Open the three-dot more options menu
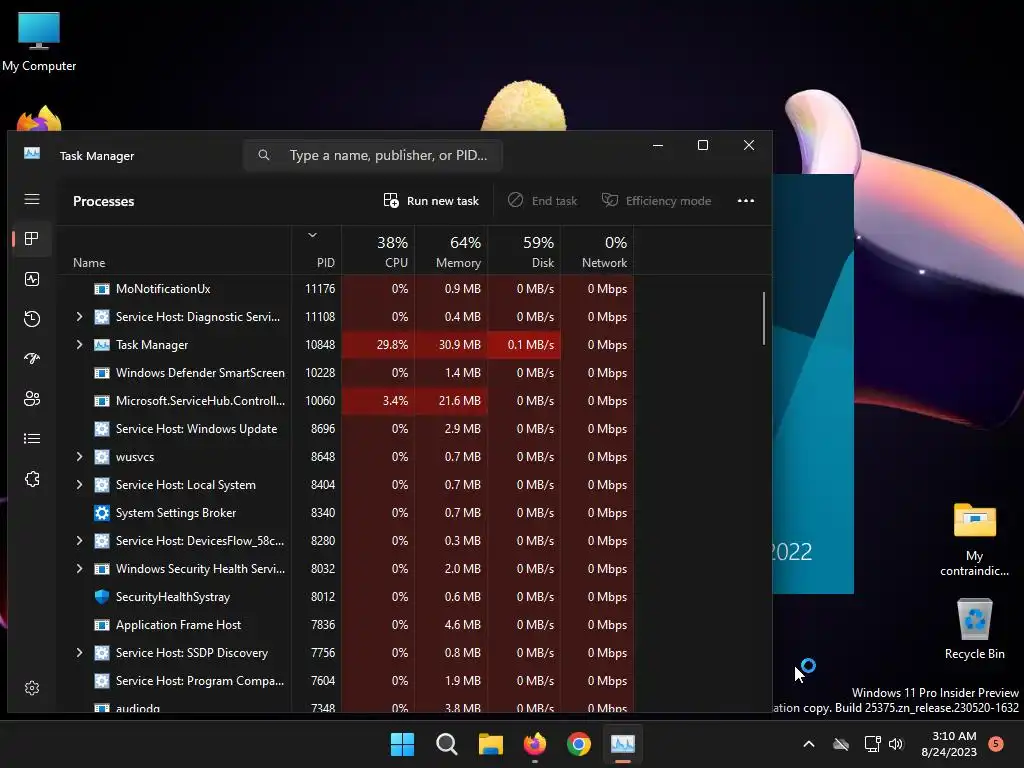The image size is (1024, 768). [746, 200]
